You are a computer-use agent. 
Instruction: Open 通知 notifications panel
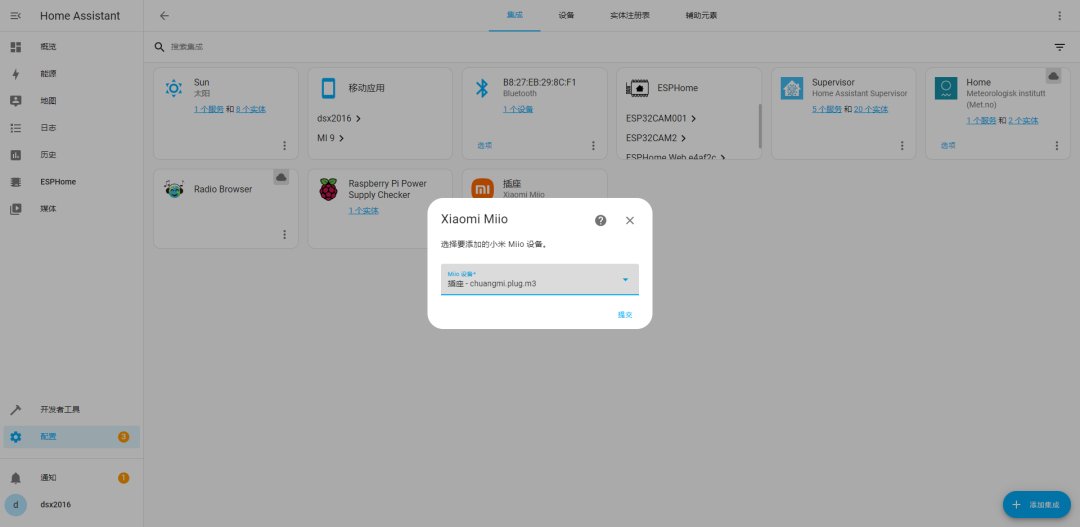tap(72, 478)
